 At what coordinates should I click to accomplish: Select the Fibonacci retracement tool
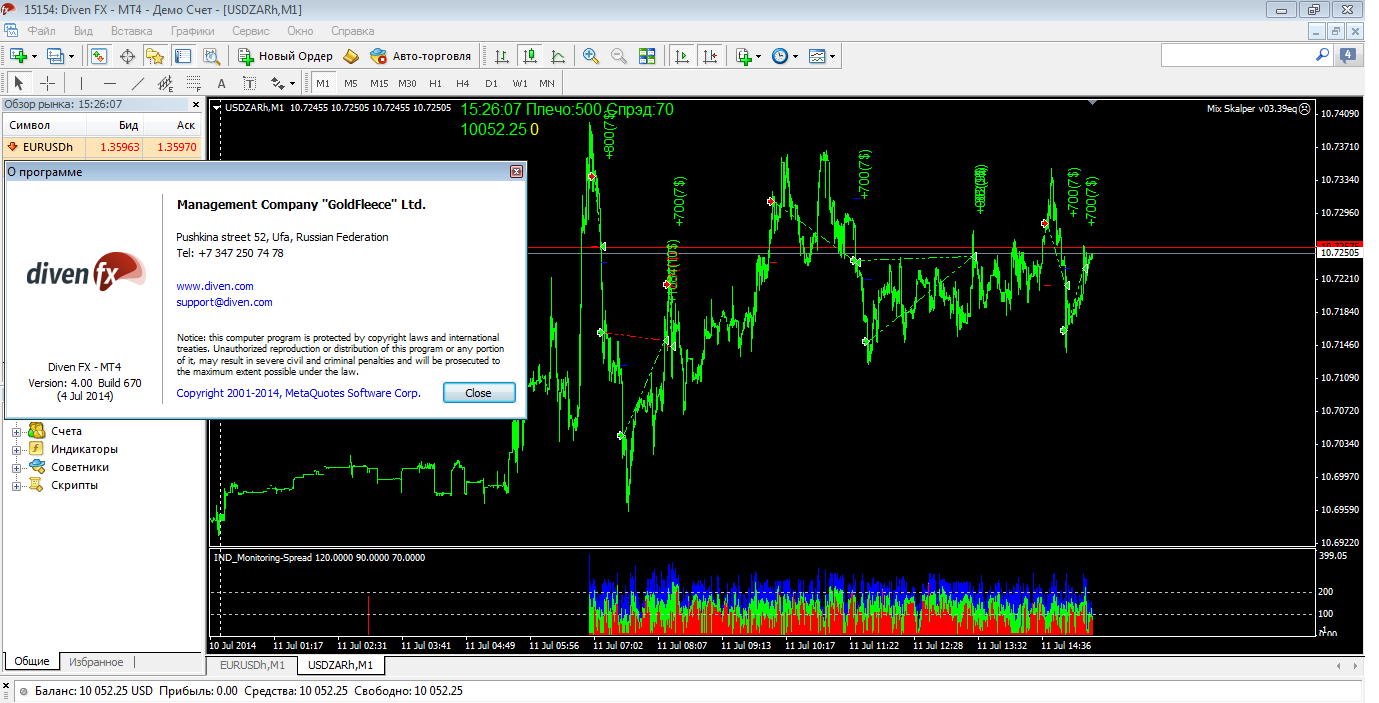pos(194,83)
